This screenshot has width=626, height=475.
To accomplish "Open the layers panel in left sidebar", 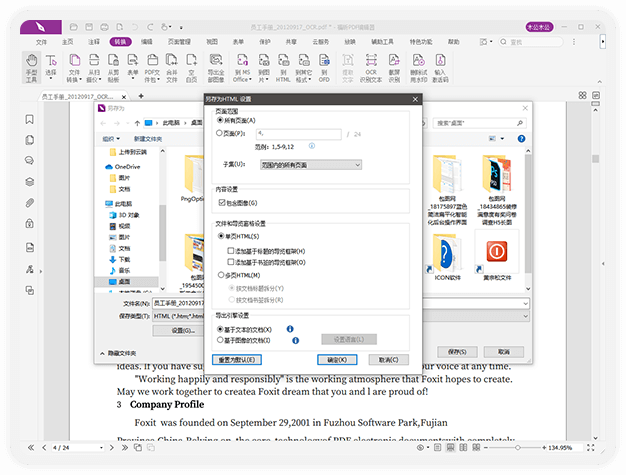I will click(30, 182).
